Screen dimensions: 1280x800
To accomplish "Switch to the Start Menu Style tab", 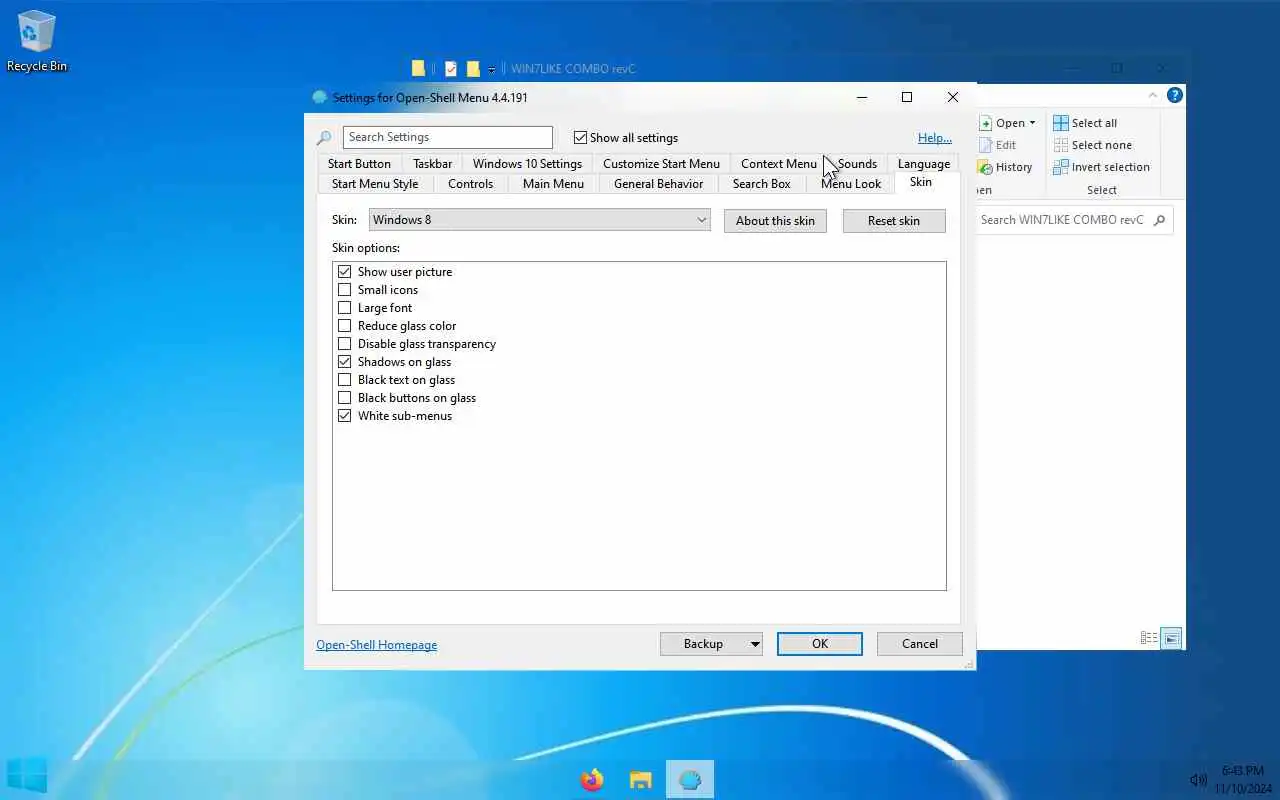I will tap(375, 184).
